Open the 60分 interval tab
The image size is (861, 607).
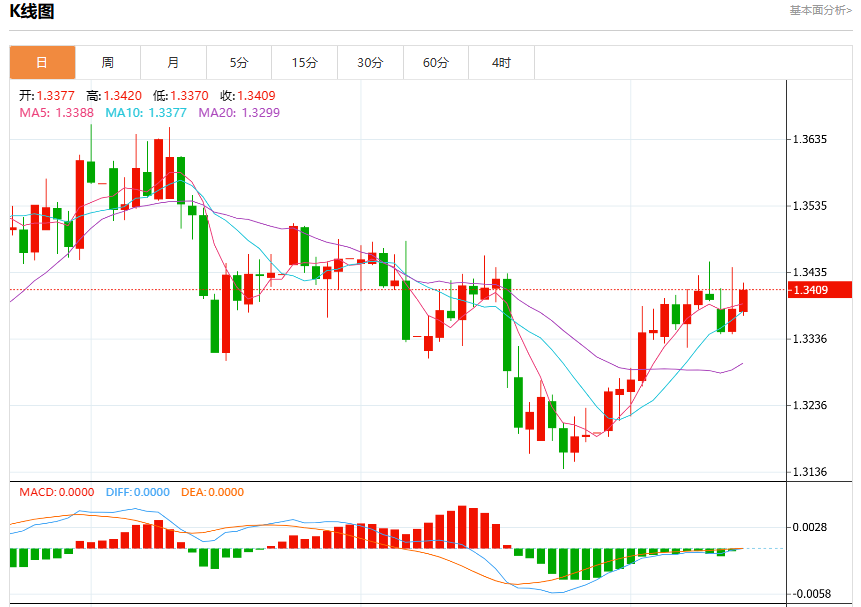(x=436, y=63)
